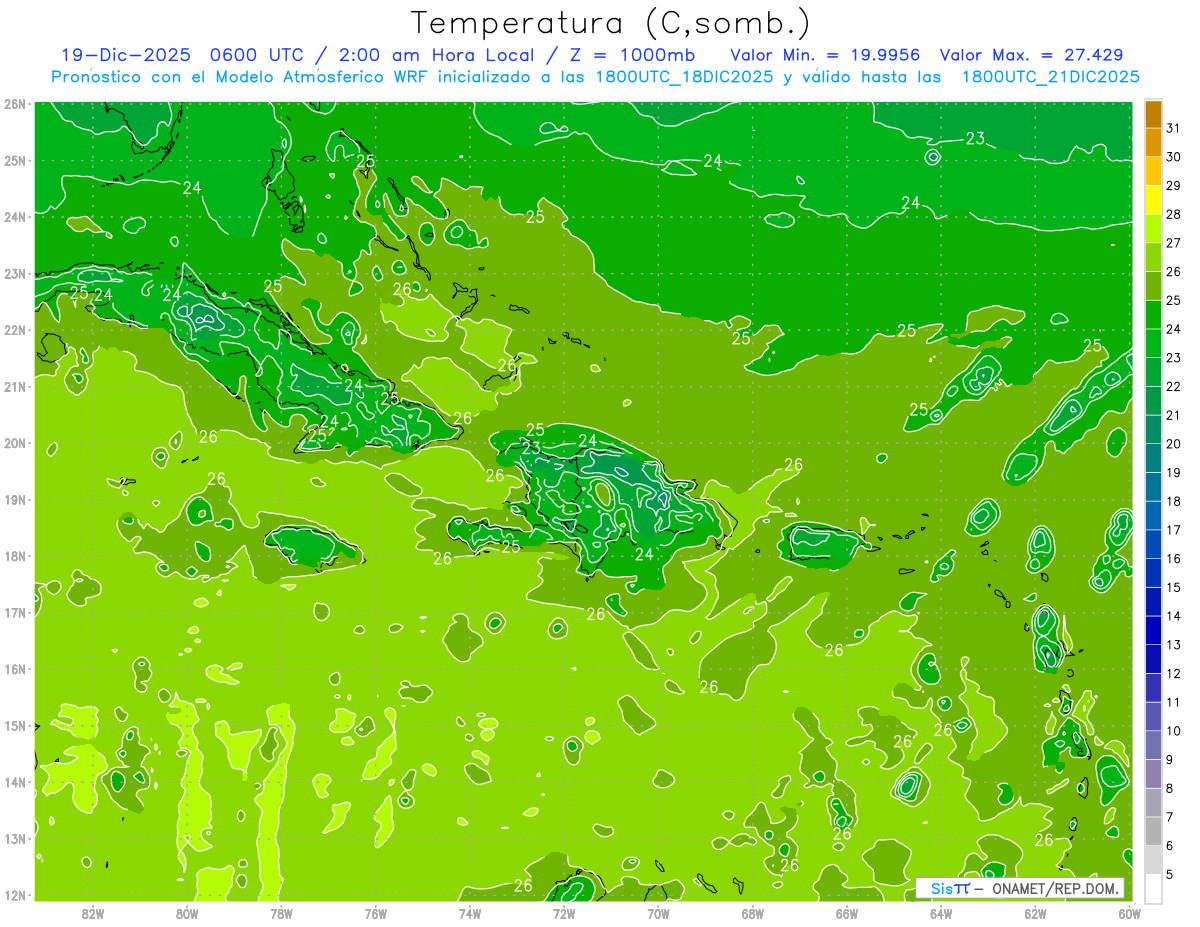The height and width of the screenshot is (927, 1200).
Task: Click the color legend label 28
Action: (1173, 214)
